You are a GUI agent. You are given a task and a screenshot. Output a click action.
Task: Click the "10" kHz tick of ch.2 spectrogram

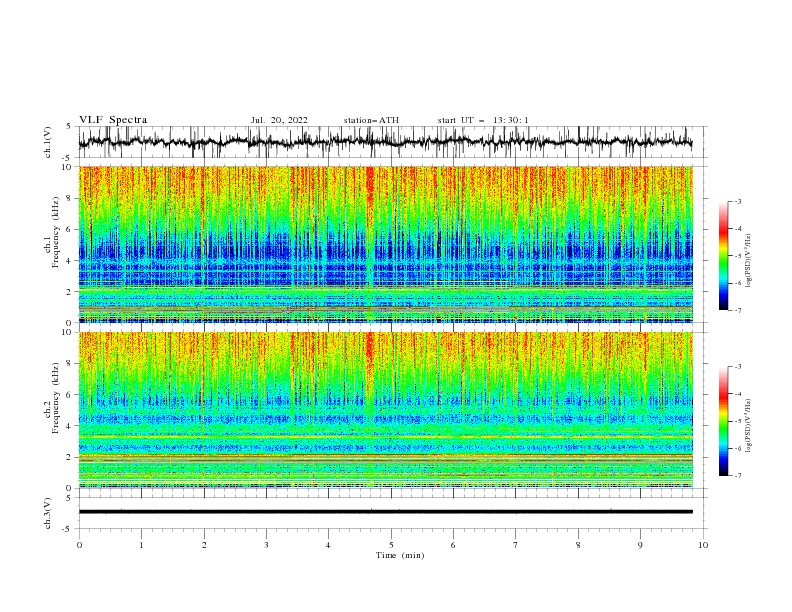68,332
